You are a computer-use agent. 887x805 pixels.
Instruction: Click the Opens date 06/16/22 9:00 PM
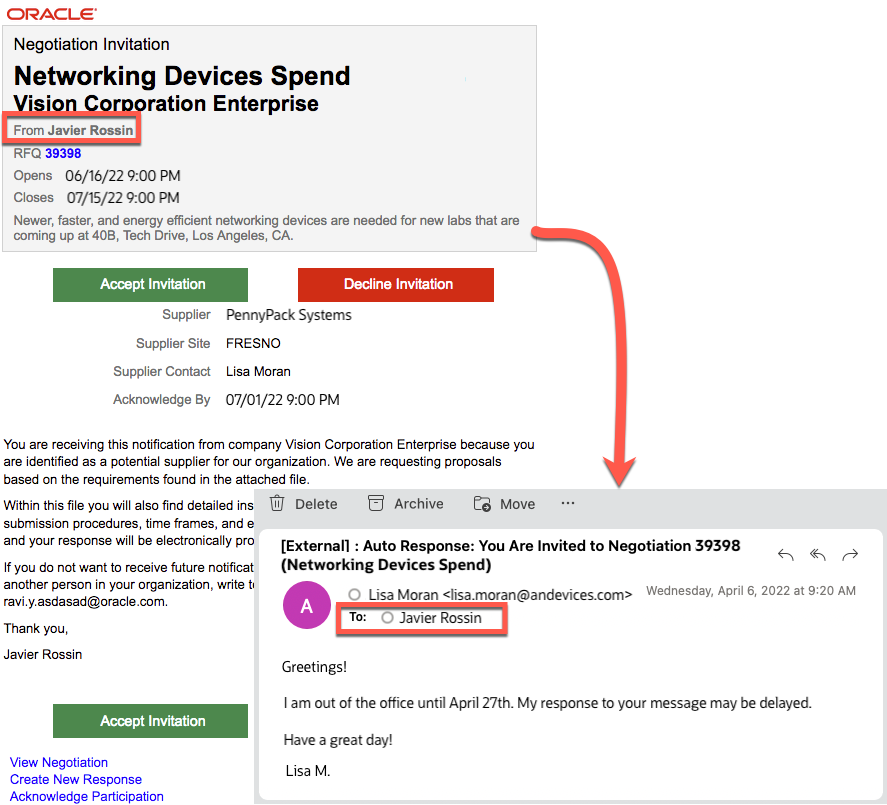[x=123, y=176]
